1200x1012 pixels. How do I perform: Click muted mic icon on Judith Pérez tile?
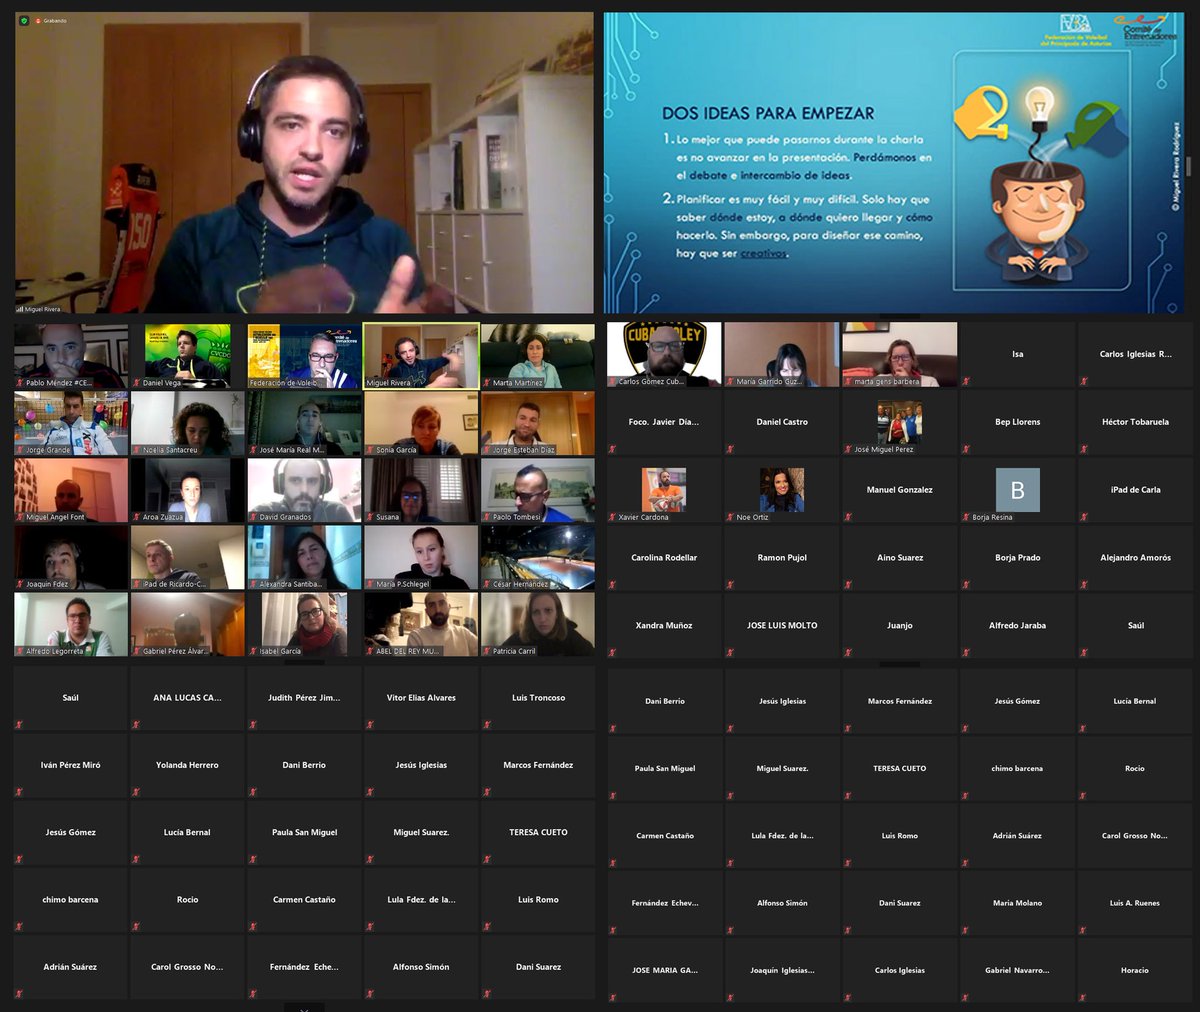(253, 725)
